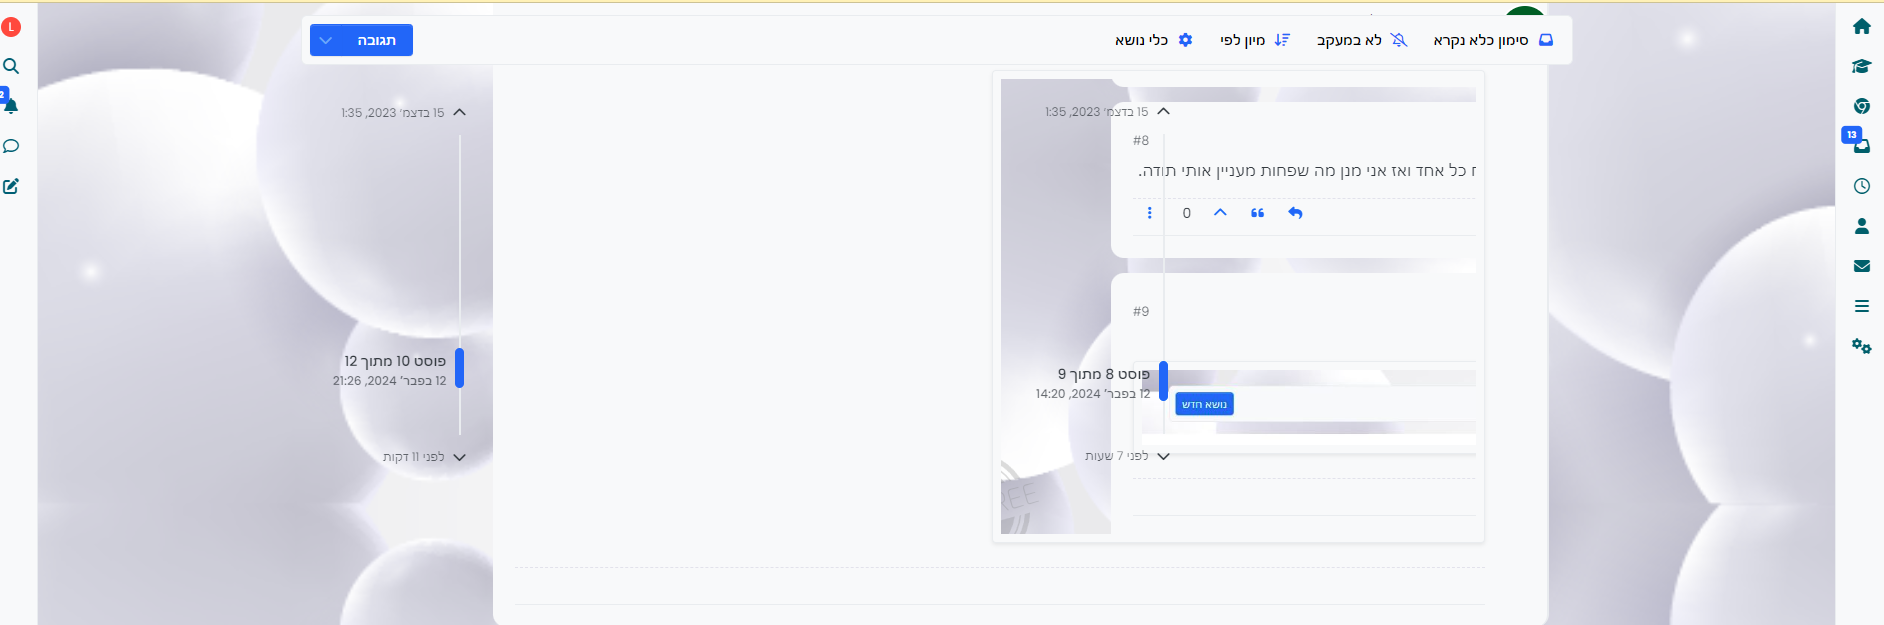The width and height of the screenshot is (1884, 625).
Task: Open the hamburger list icon in sidebar
Action: pyautogui.click(x=1861, y=306)
